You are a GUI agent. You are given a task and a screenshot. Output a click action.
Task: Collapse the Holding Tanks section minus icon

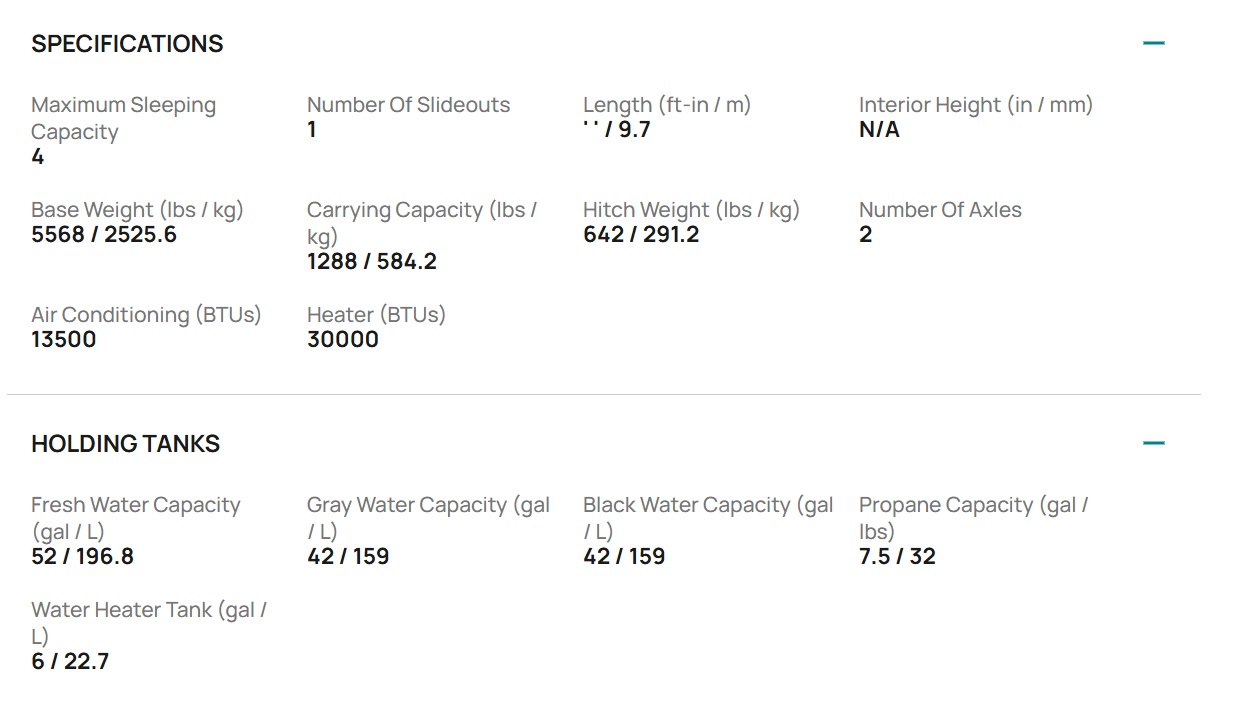click(x=1154, y=443)
